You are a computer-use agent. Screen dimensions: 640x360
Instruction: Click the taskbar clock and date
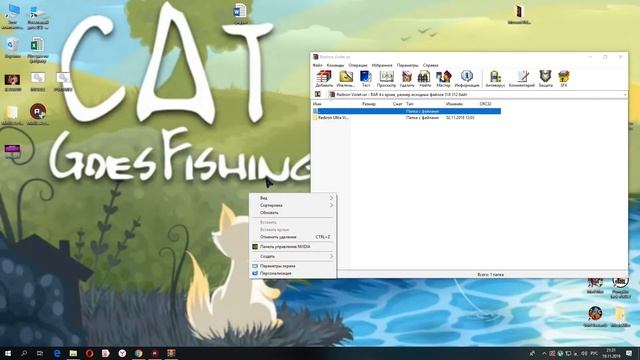click(x=611, y=353)
